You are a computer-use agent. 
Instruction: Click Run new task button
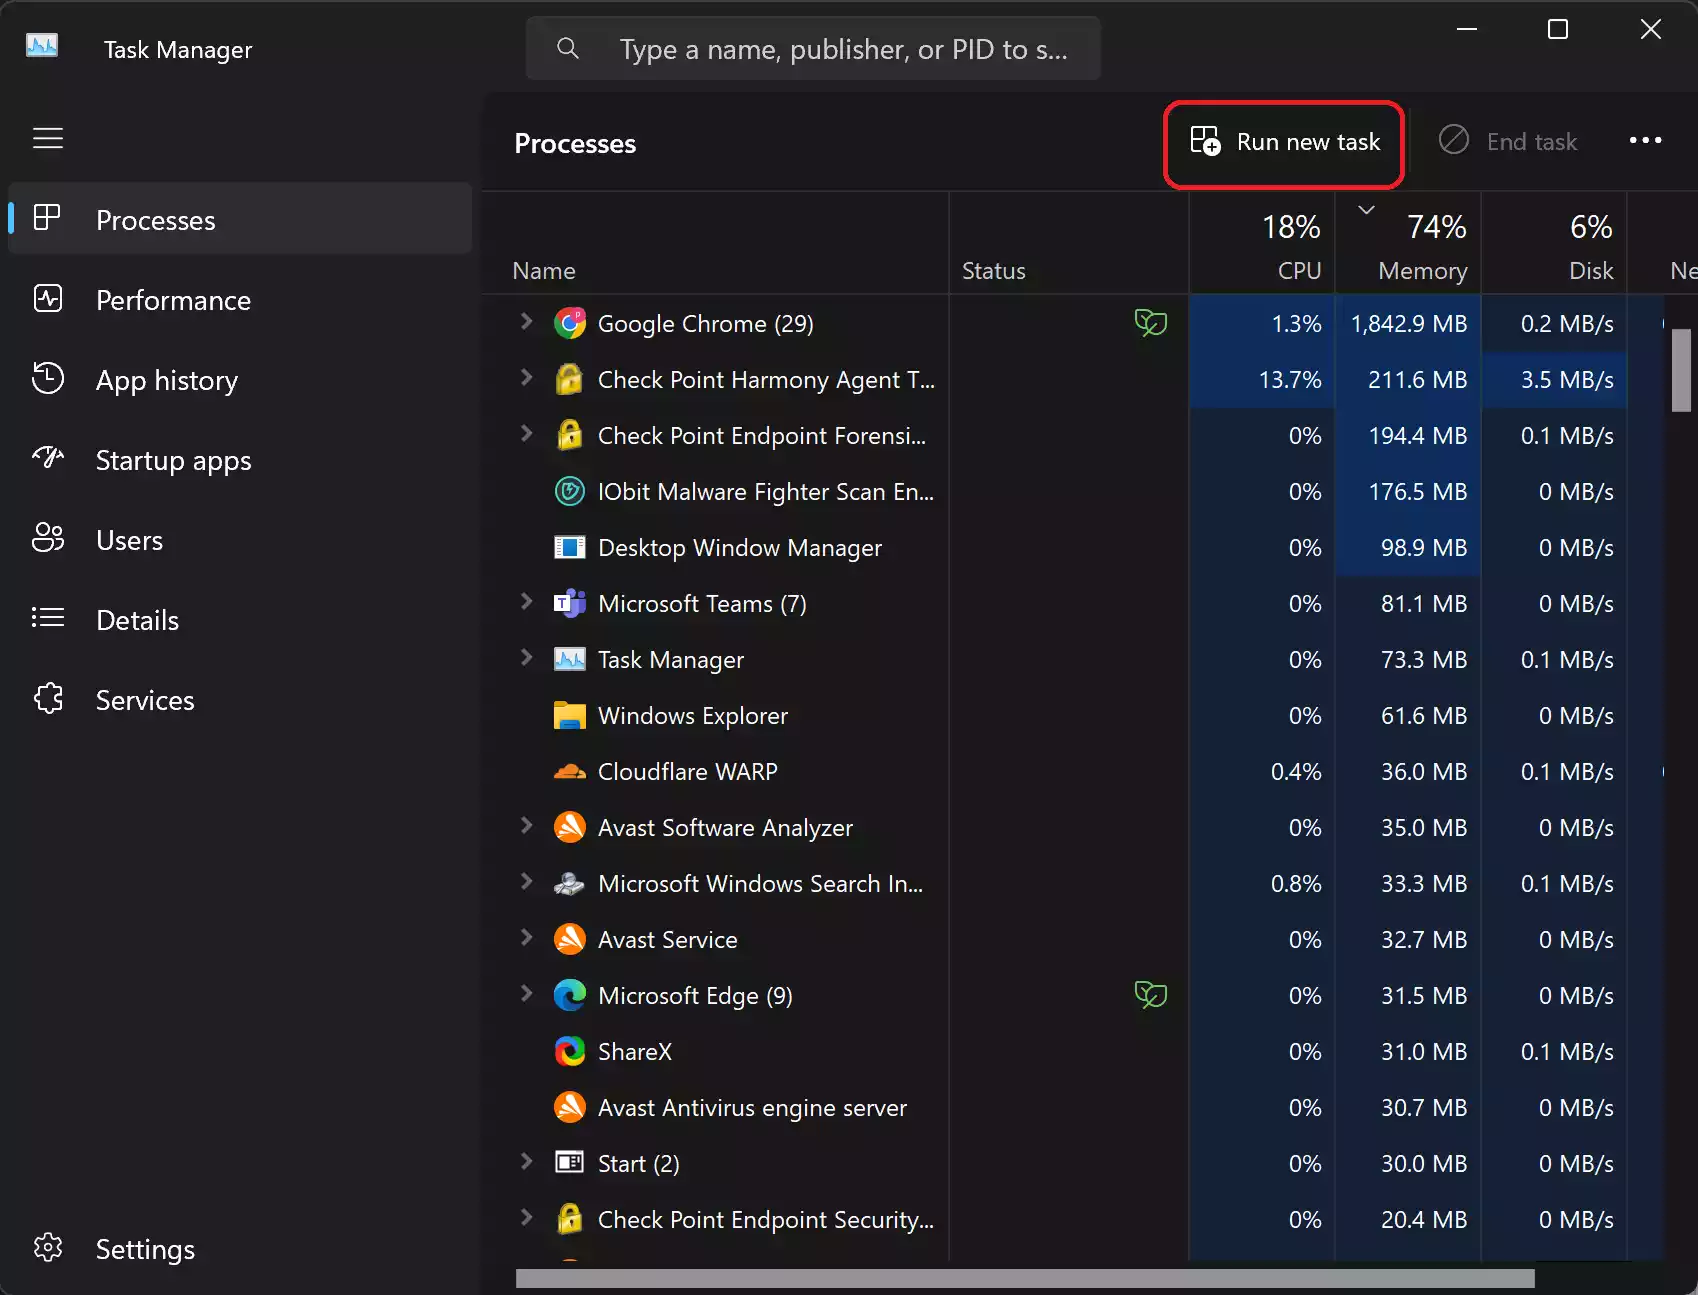point(1285,142)
